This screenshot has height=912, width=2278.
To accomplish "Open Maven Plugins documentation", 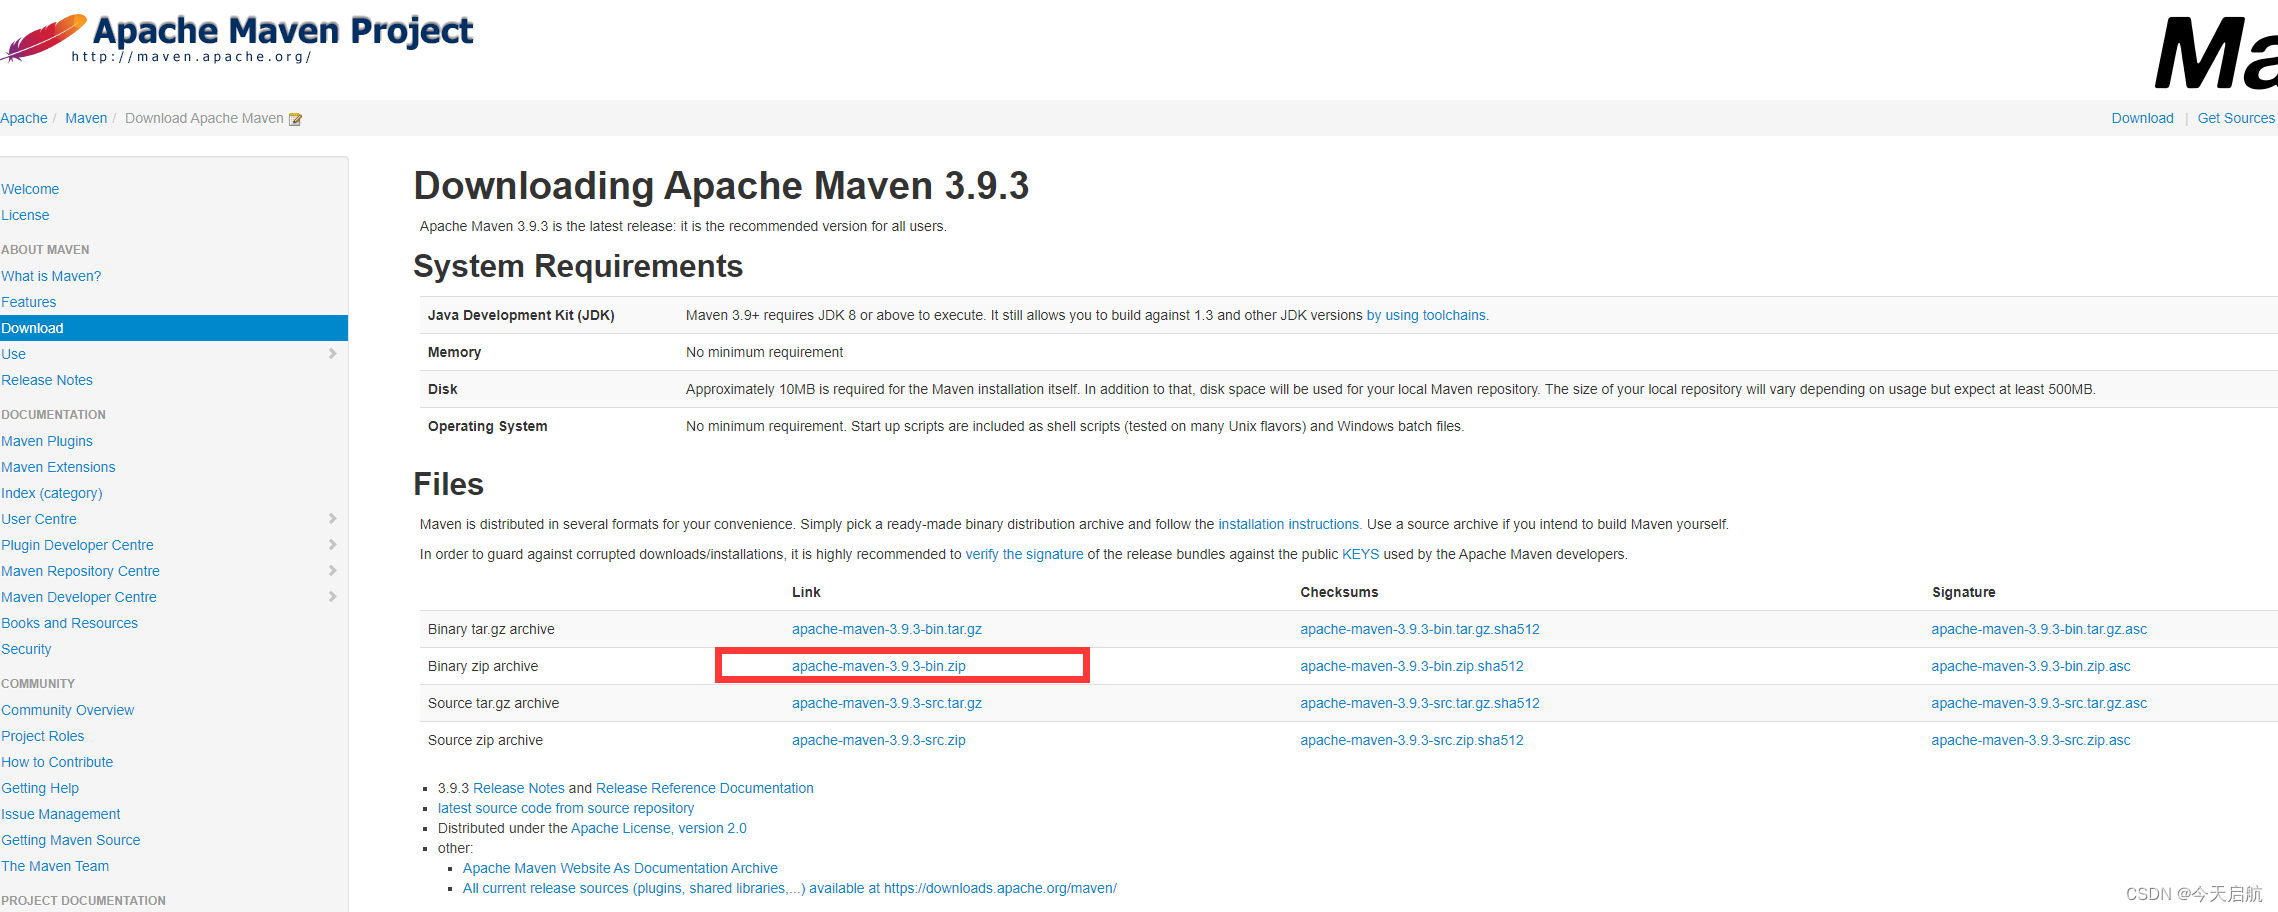I will tap(47, 441).
